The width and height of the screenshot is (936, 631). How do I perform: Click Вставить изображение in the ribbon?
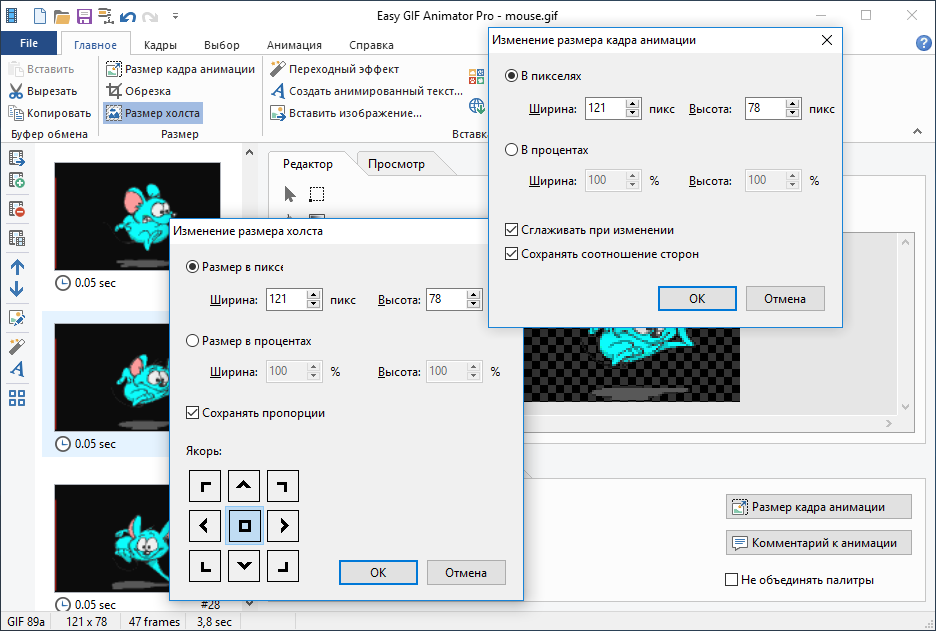pyautogui.click(x=346, y=113)
